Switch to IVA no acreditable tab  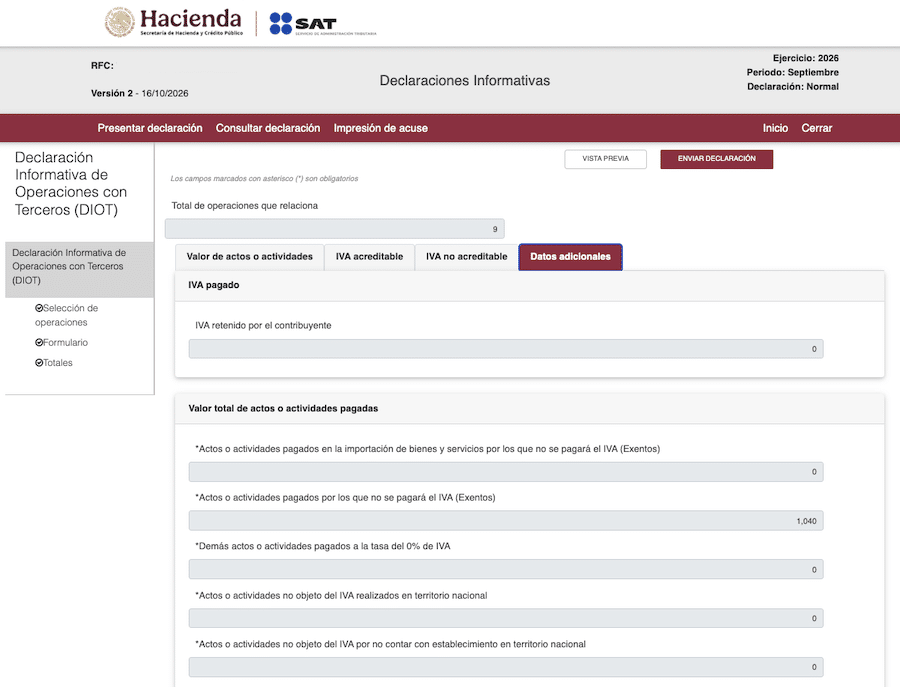[467, 257]
